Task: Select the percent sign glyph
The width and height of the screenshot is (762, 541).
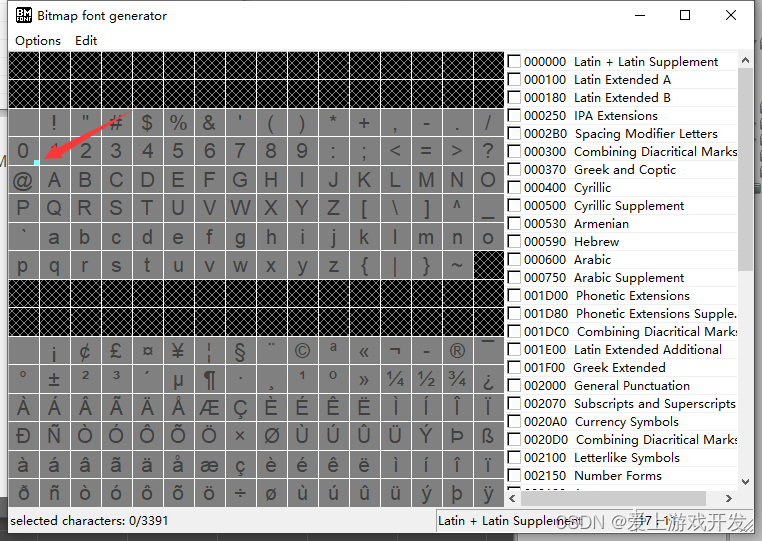Action: (178, 122)
